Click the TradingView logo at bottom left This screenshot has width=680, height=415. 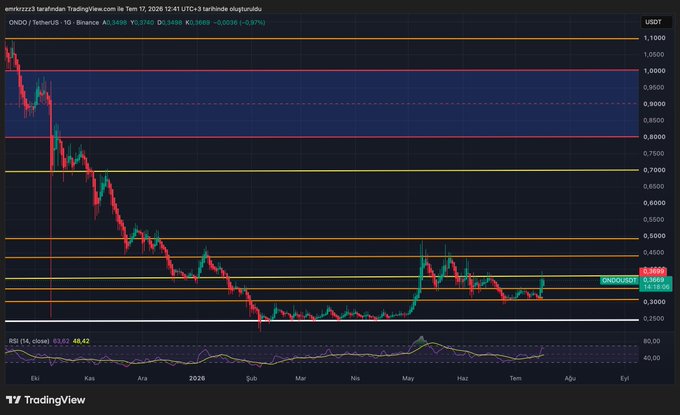pyautogui.click(x=46, y=400)
